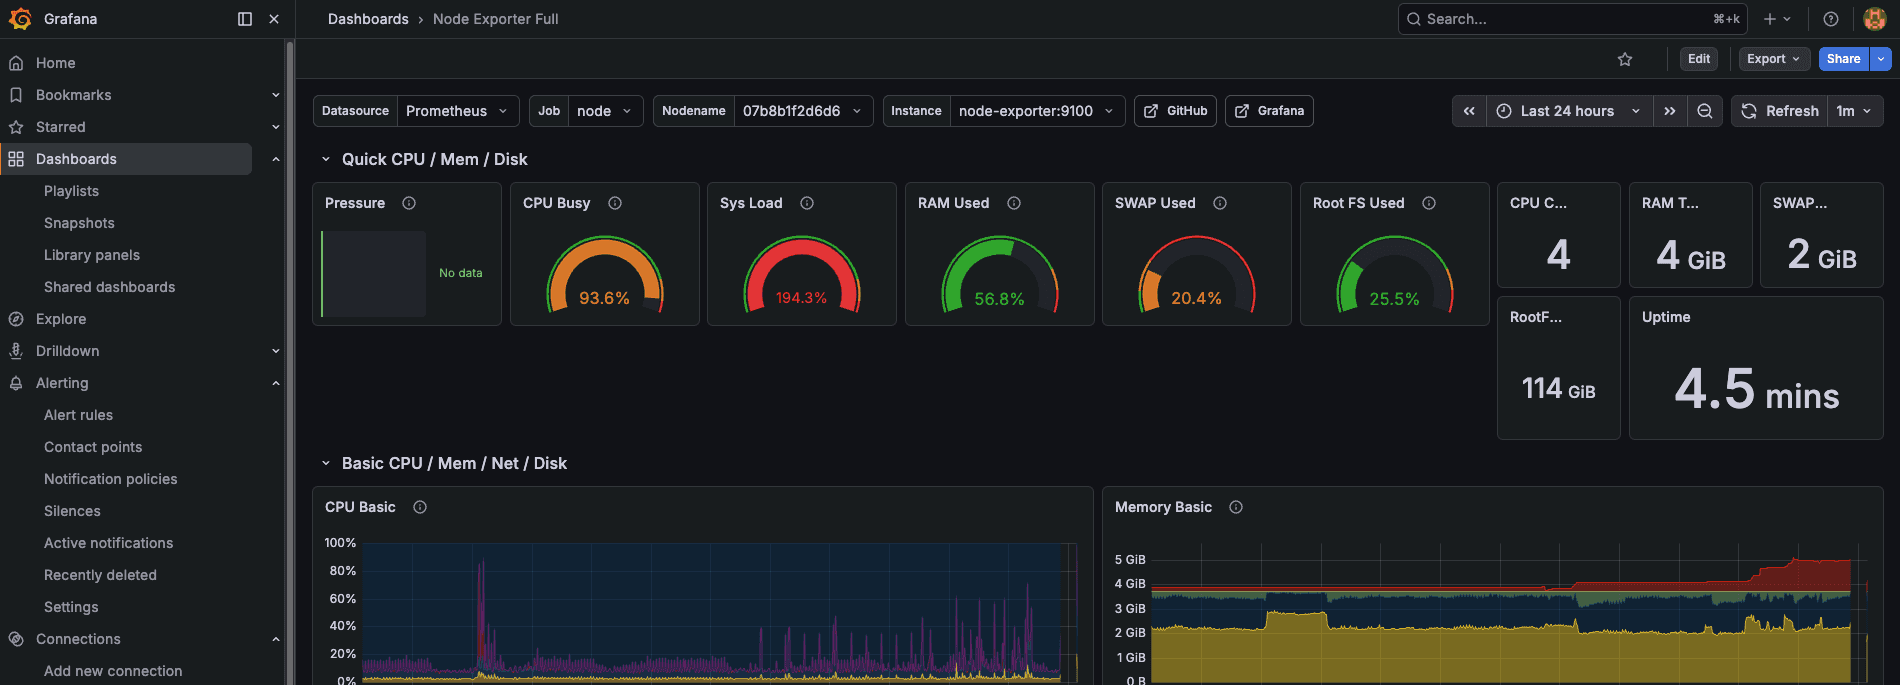Collapse the Alerting section chevron
Image resolution: width=1900 pixels, height=685 pixels.
[x=276, y=383]
